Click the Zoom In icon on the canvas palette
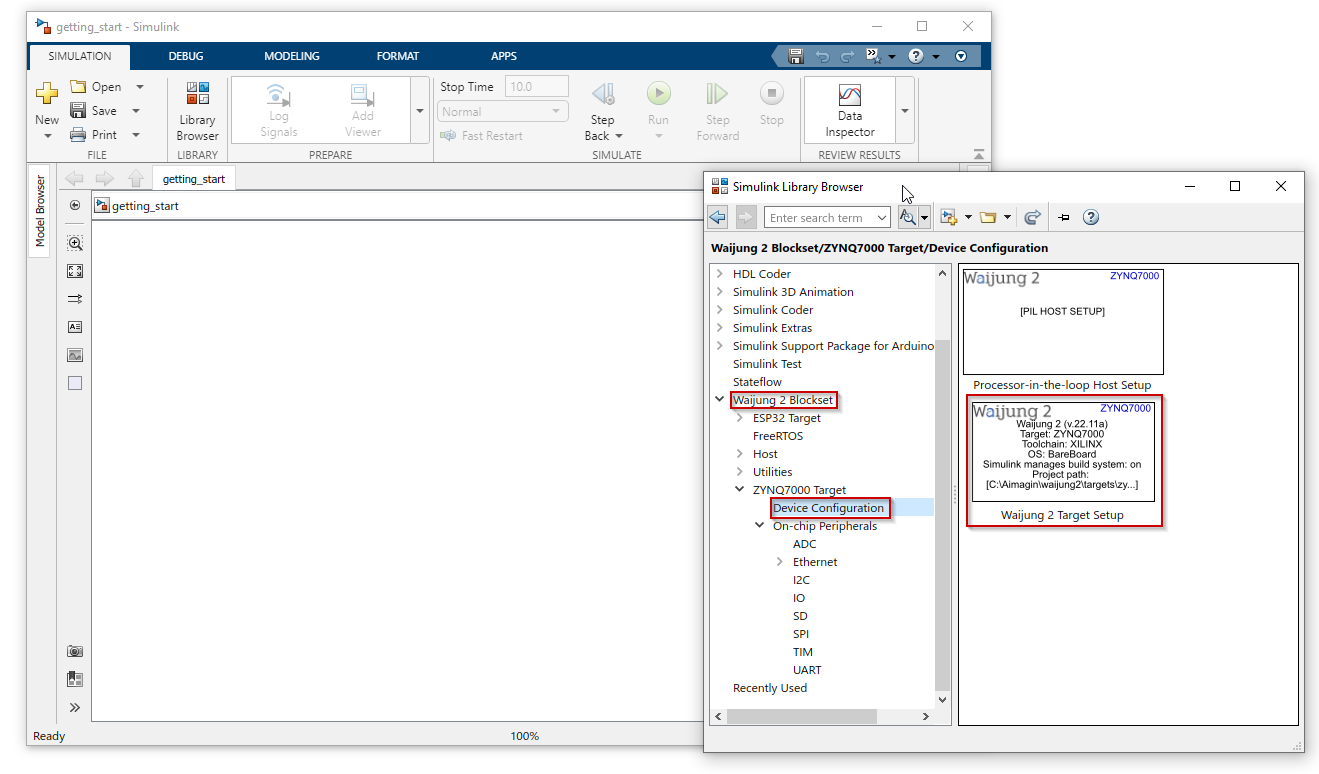 75,243
